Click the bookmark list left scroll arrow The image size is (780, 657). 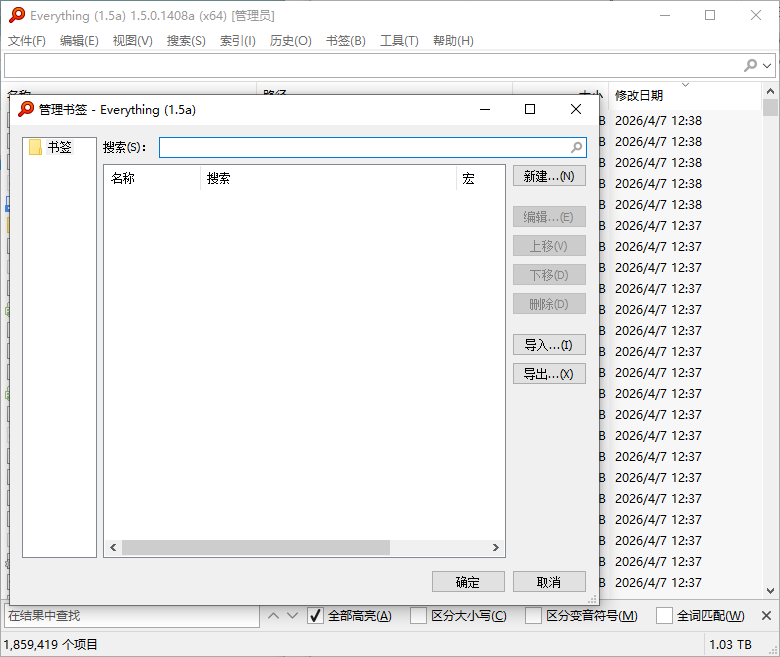113,548
